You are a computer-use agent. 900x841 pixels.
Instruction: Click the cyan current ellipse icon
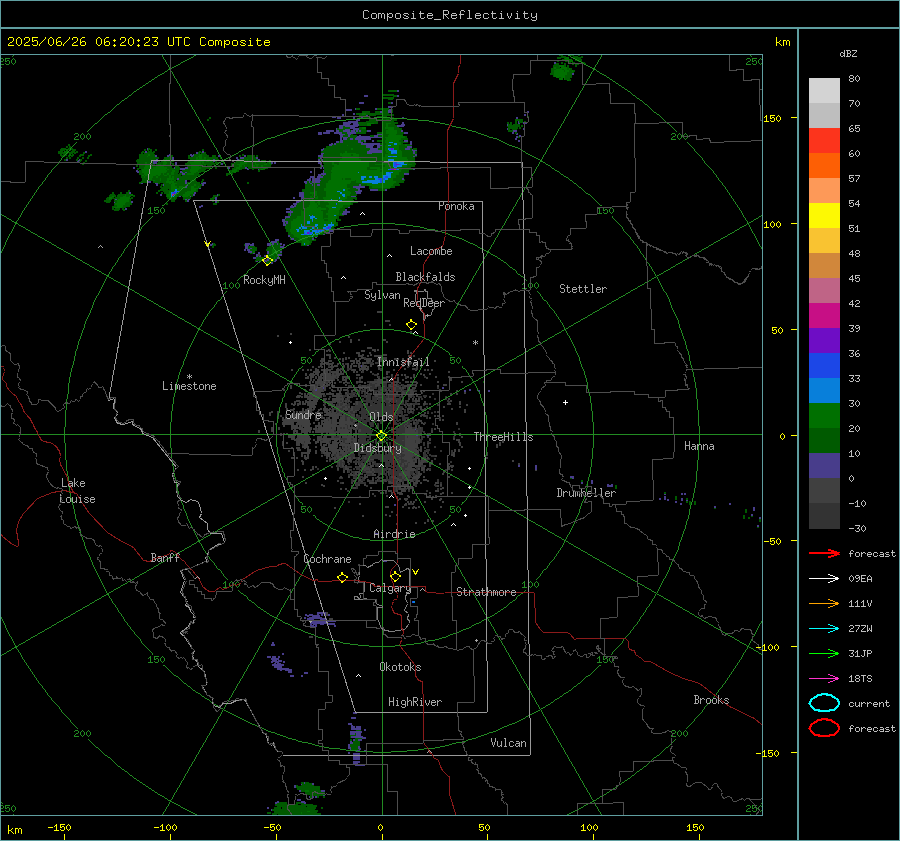[824, 703]
